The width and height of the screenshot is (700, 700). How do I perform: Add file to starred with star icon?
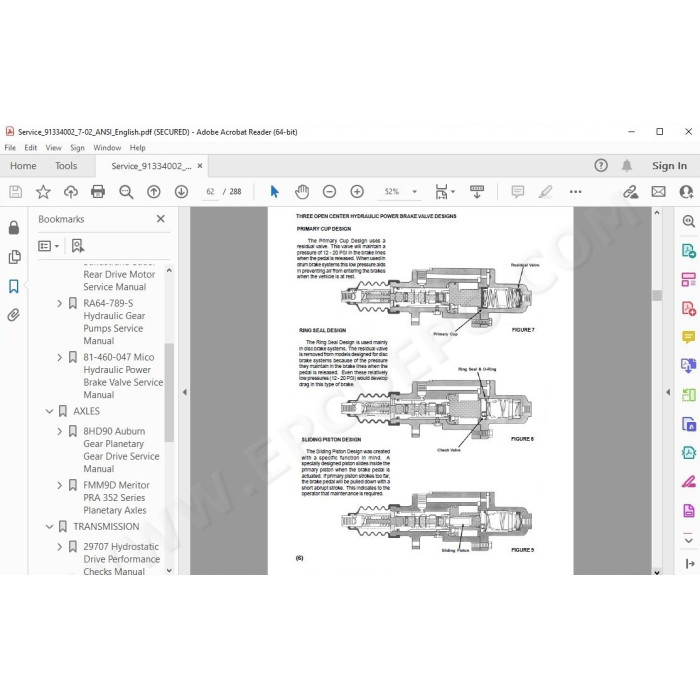(x=43, y=192)
